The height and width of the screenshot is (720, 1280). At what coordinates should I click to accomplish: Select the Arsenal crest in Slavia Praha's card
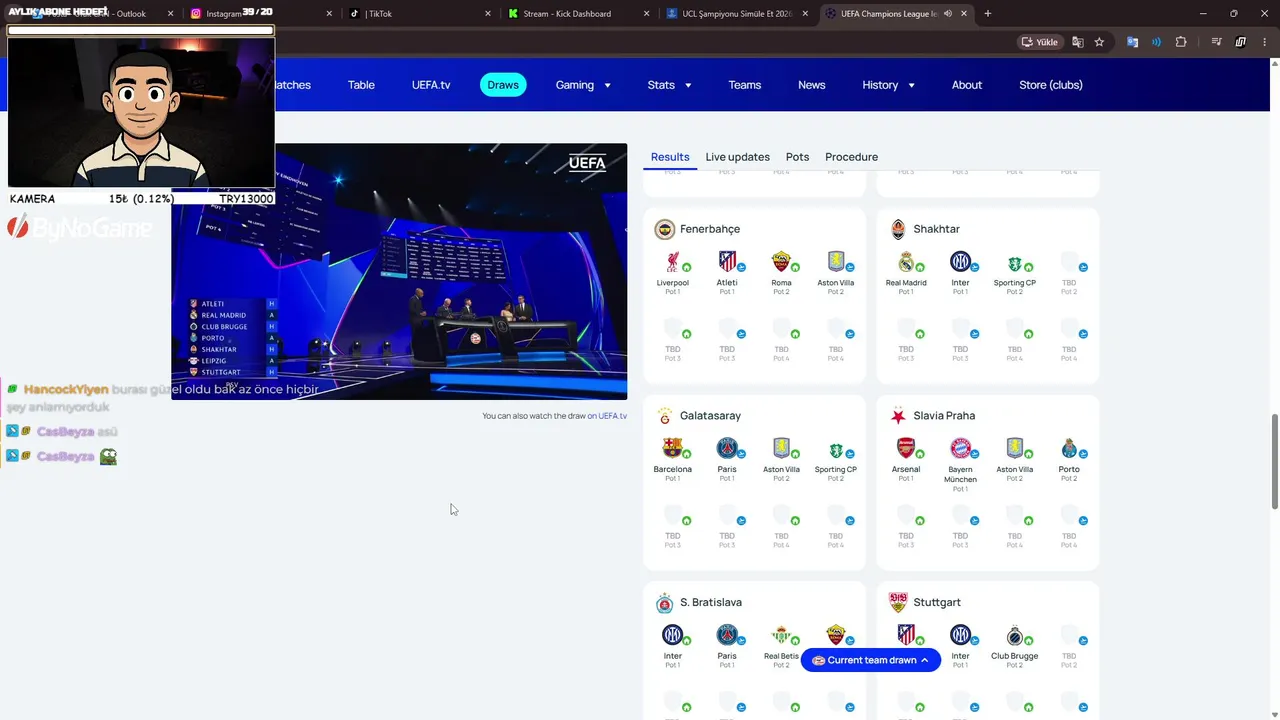pyautogui.click(x=906, y=449)
